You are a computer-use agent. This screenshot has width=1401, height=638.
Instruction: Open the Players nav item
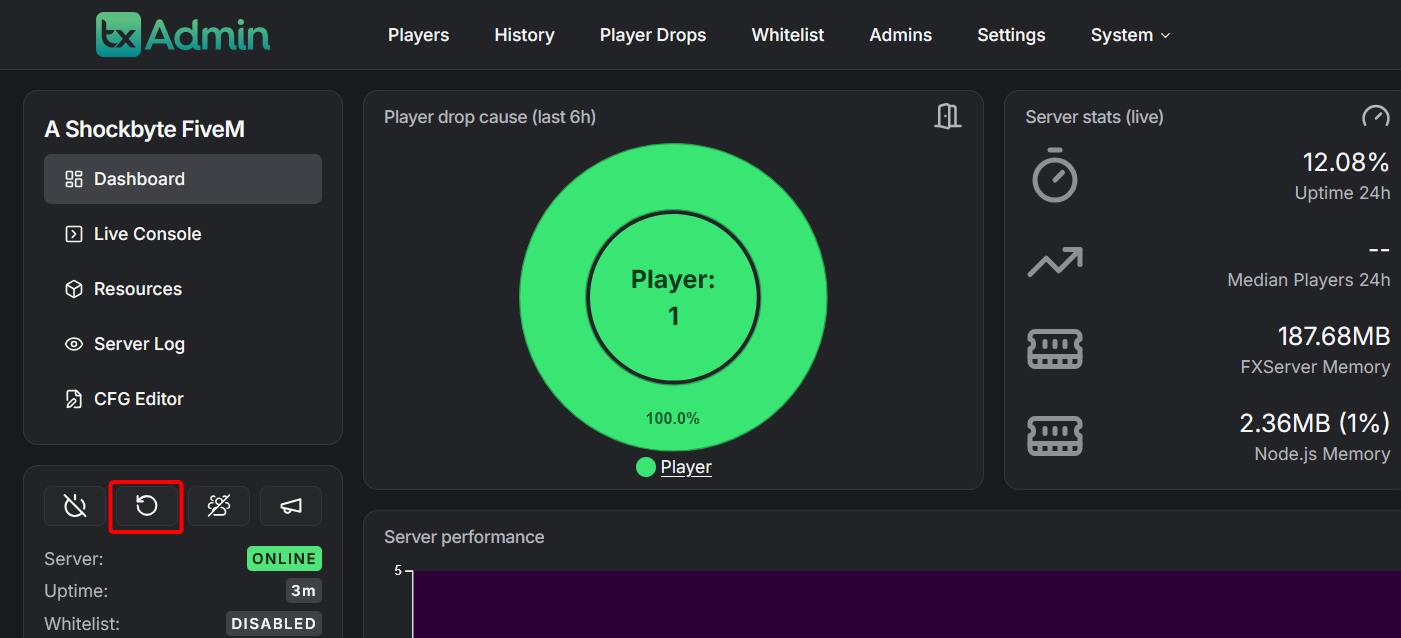pos(418,35)
